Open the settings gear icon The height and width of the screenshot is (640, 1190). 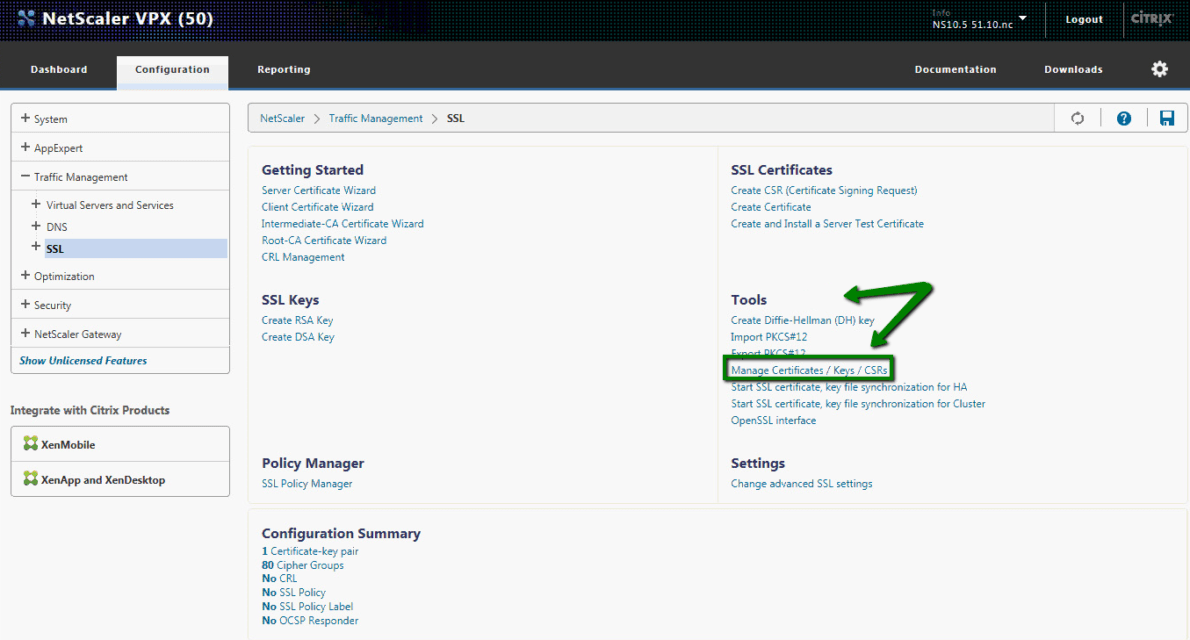(1159, 68)
